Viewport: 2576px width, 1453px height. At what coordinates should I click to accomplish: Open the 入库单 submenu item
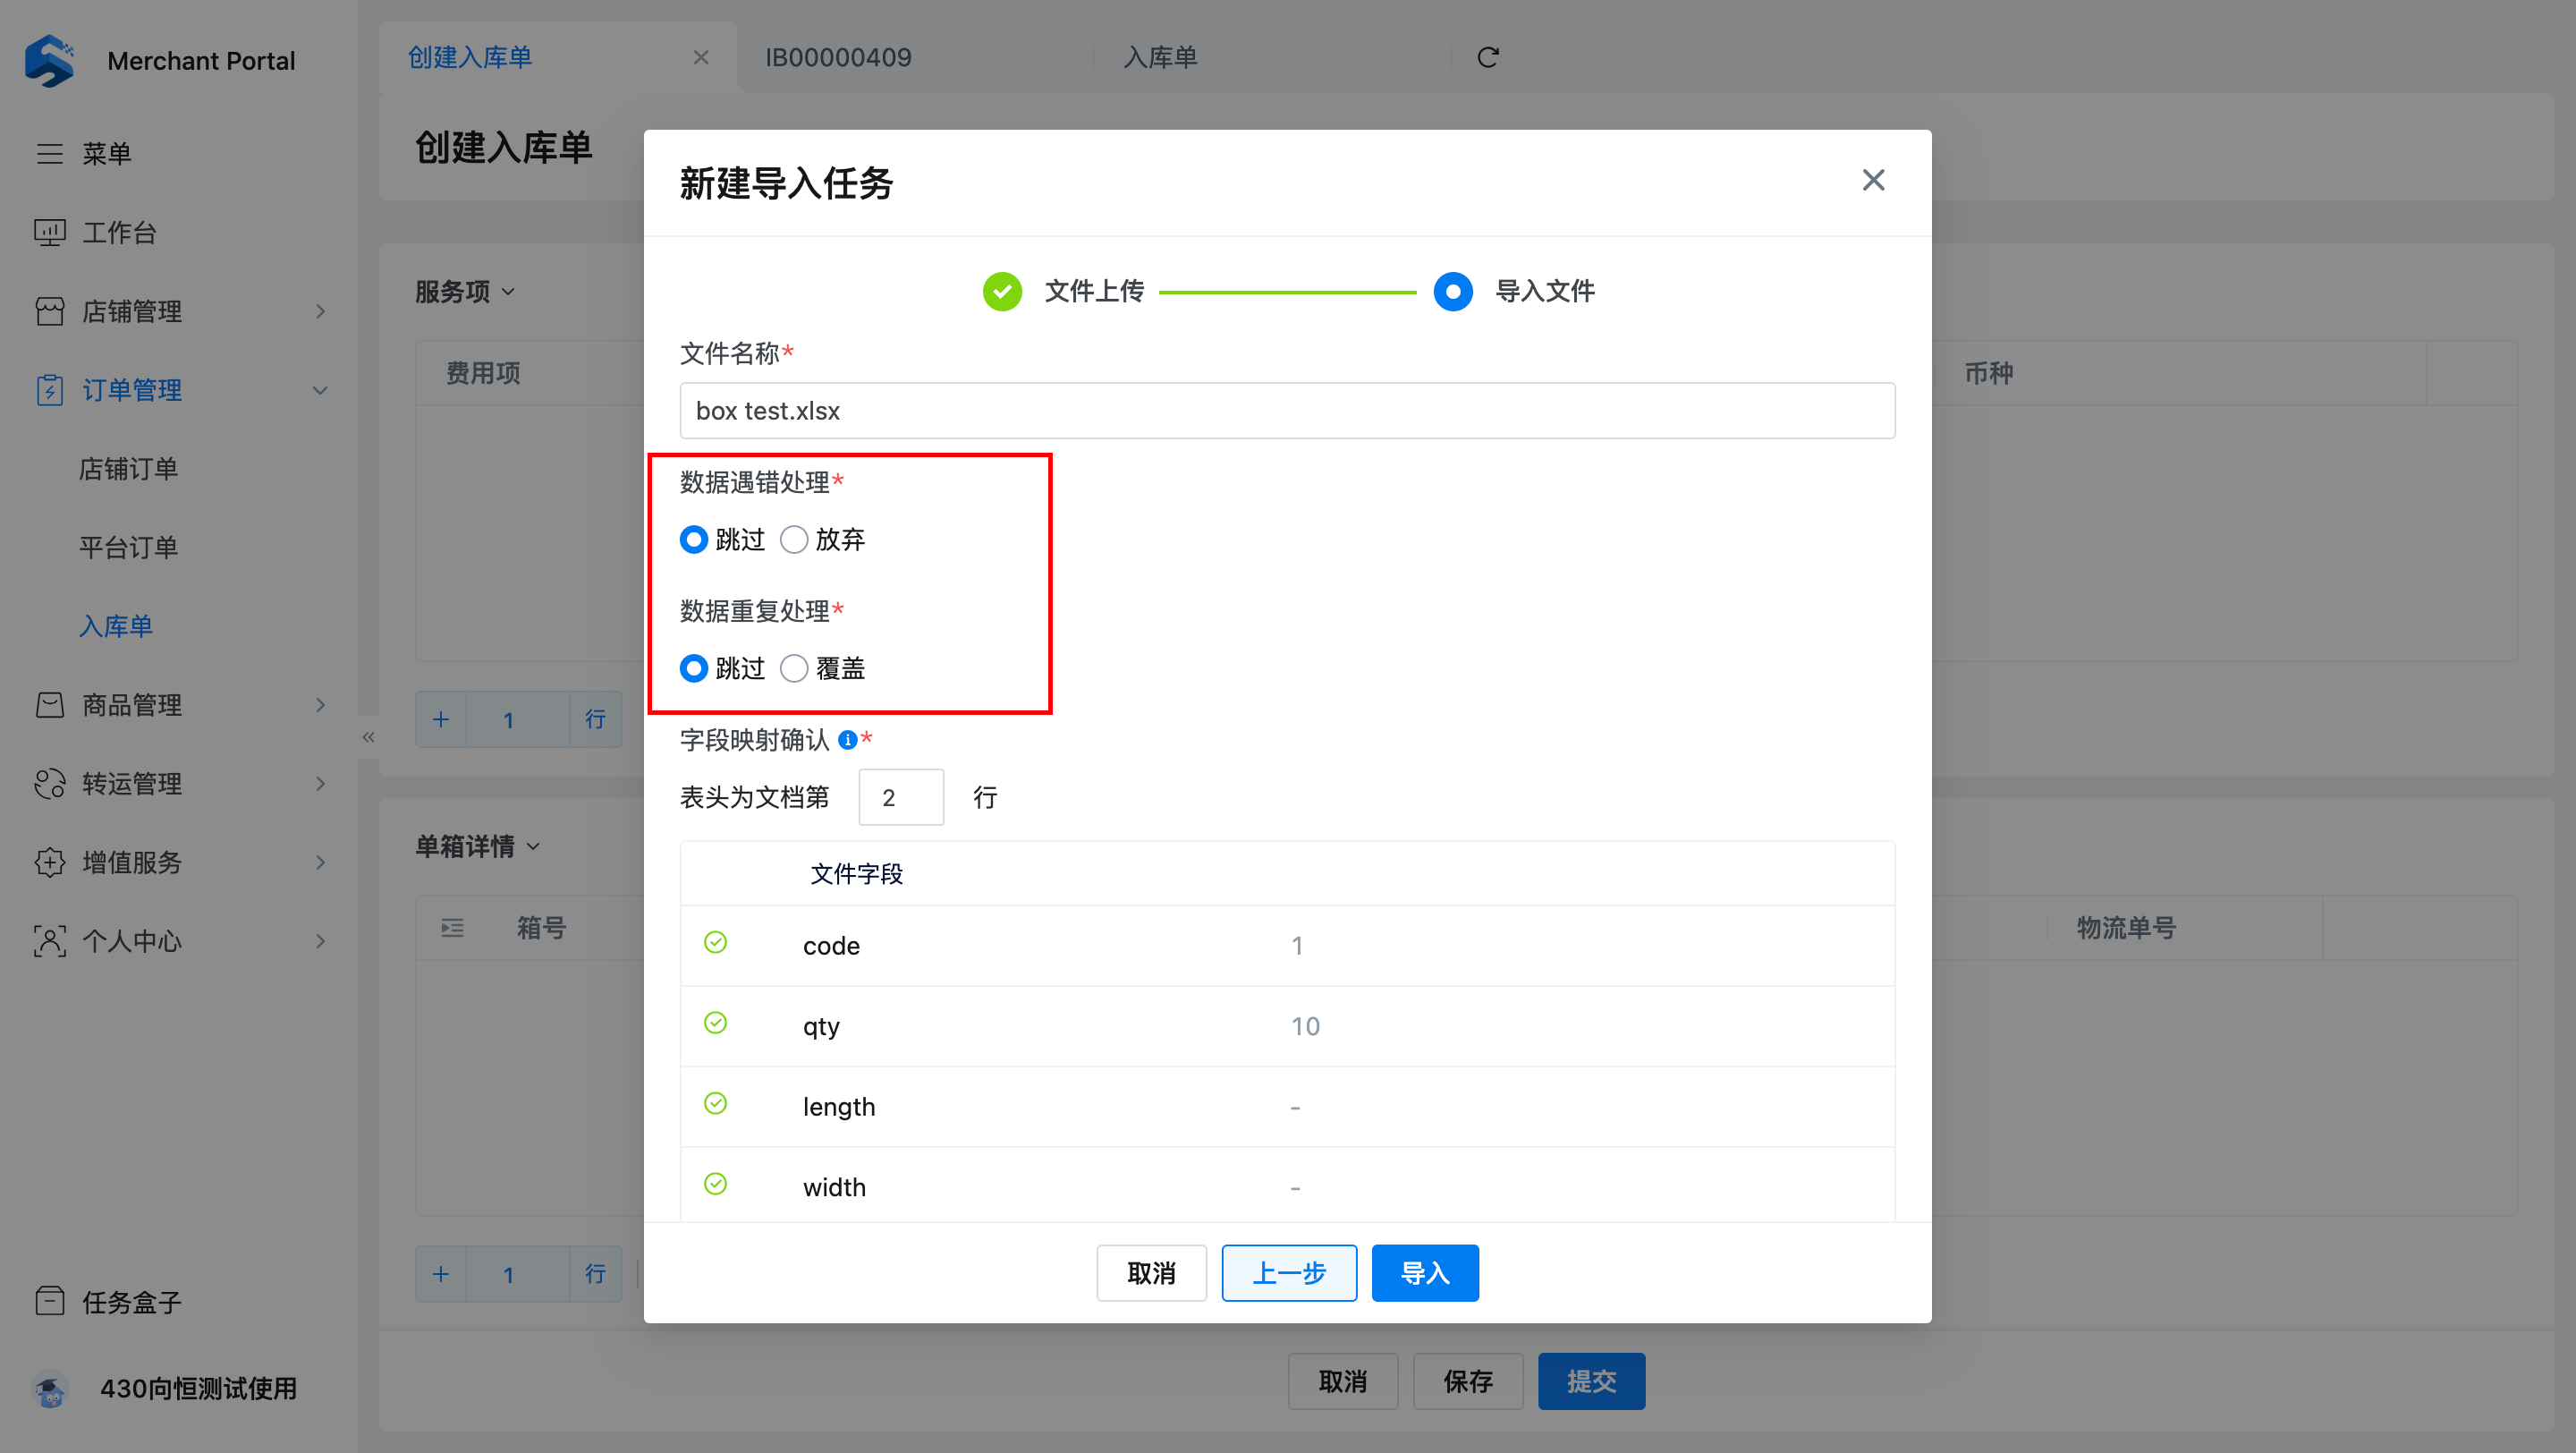click(116, 626)
